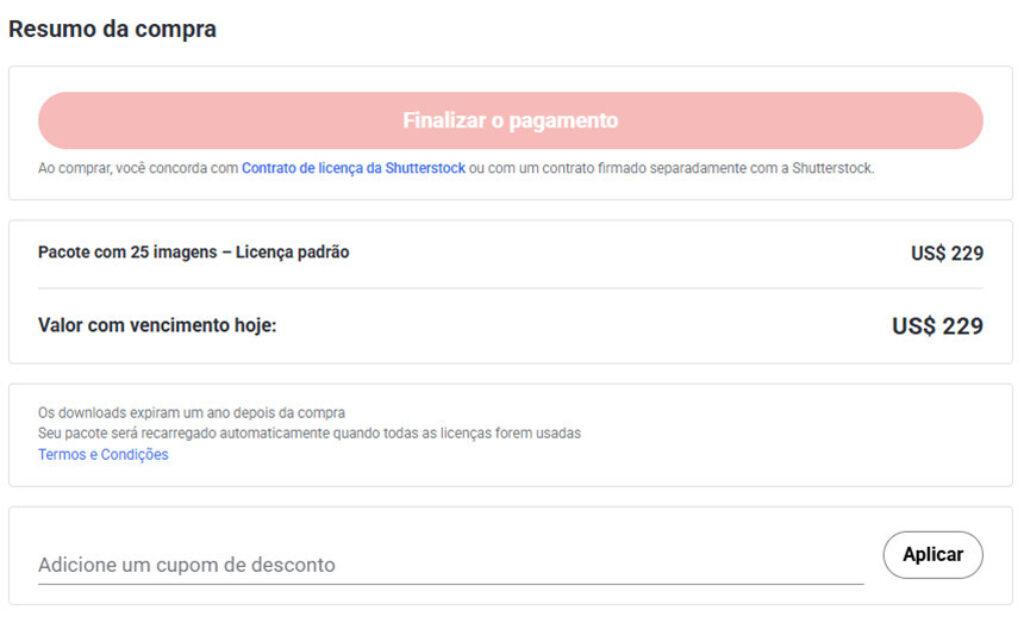Focus the Adicione um cupom de desconto field
Image resolution: width=1024 pixels, height=635 pixels.
pos(450,564)
